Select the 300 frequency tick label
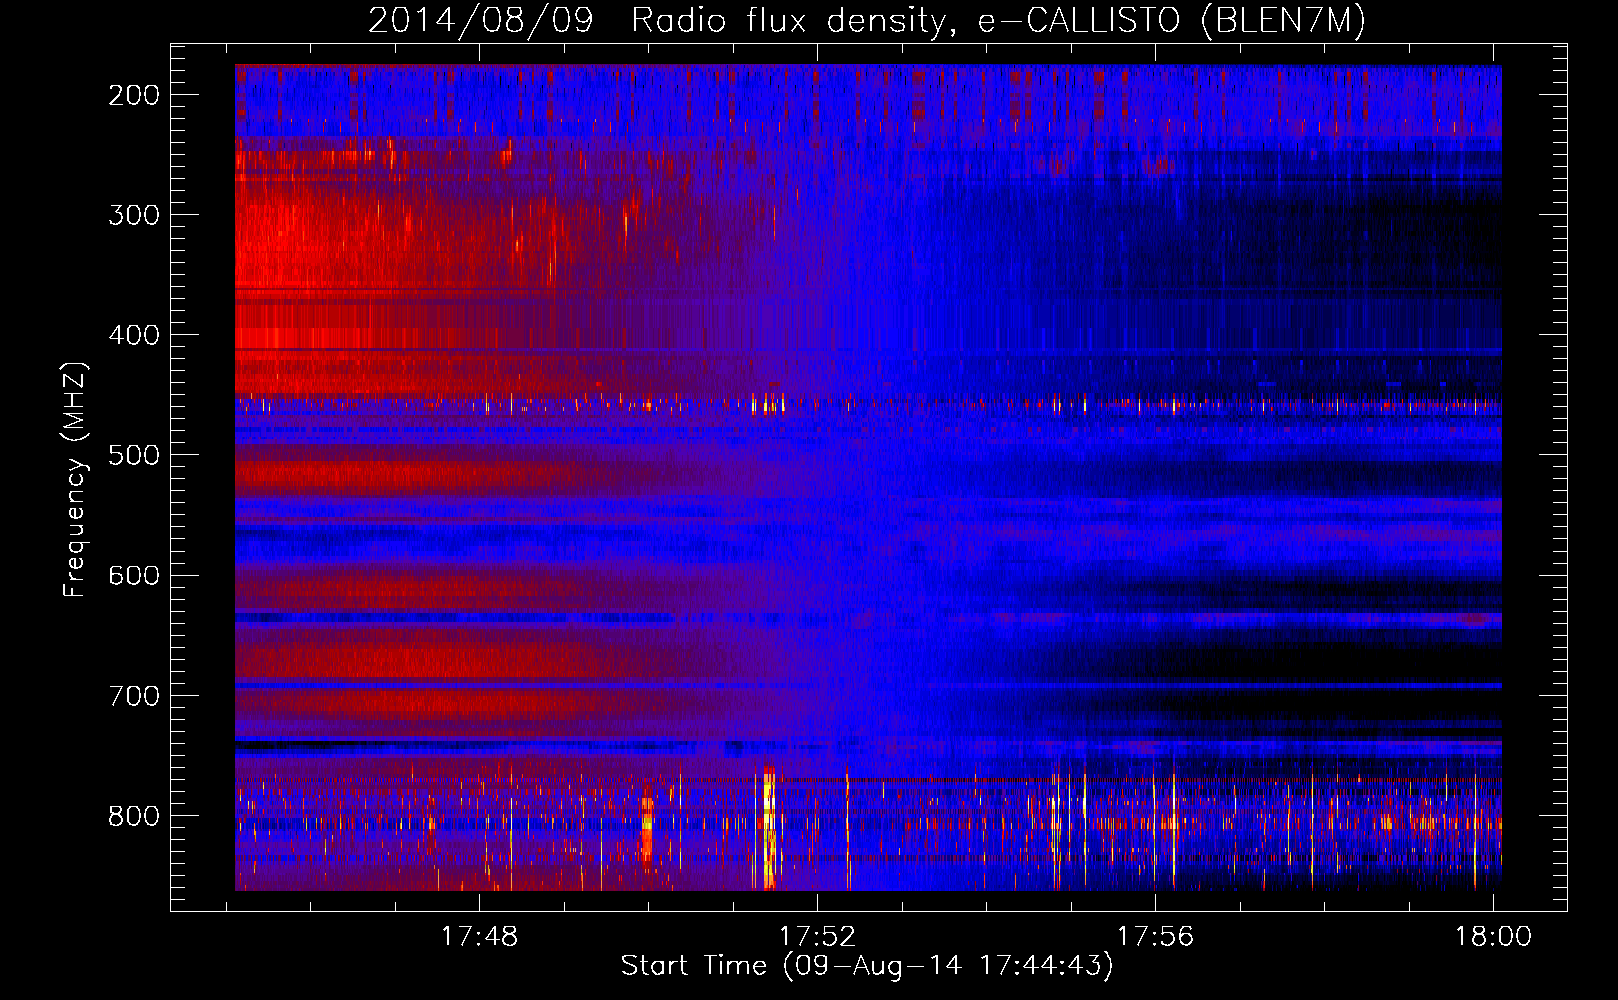 point(134,215)
